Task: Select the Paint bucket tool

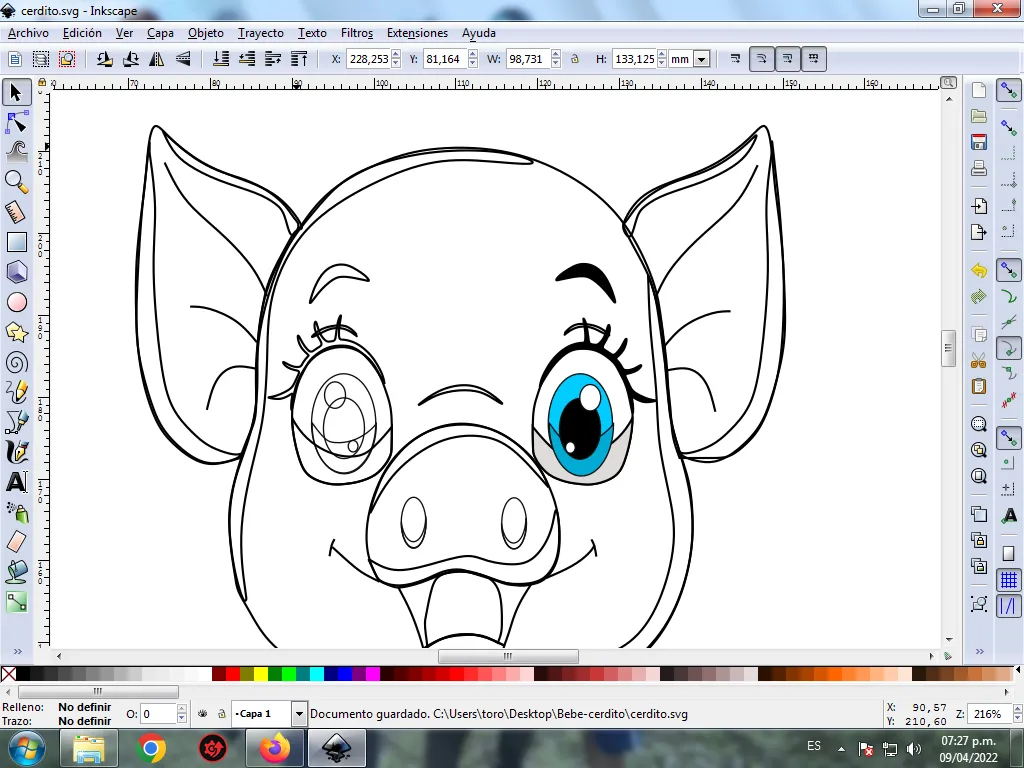Action: (16, 571)
